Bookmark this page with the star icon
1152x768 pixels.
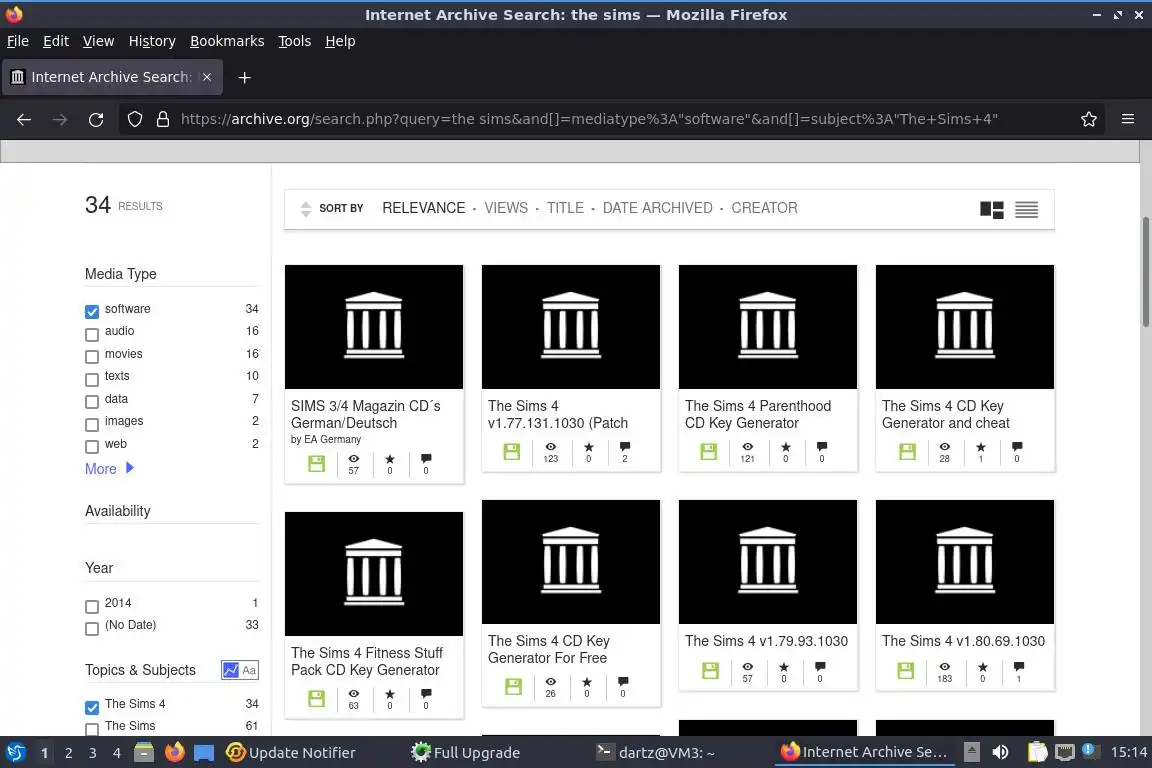click(x=1089, y=119)
